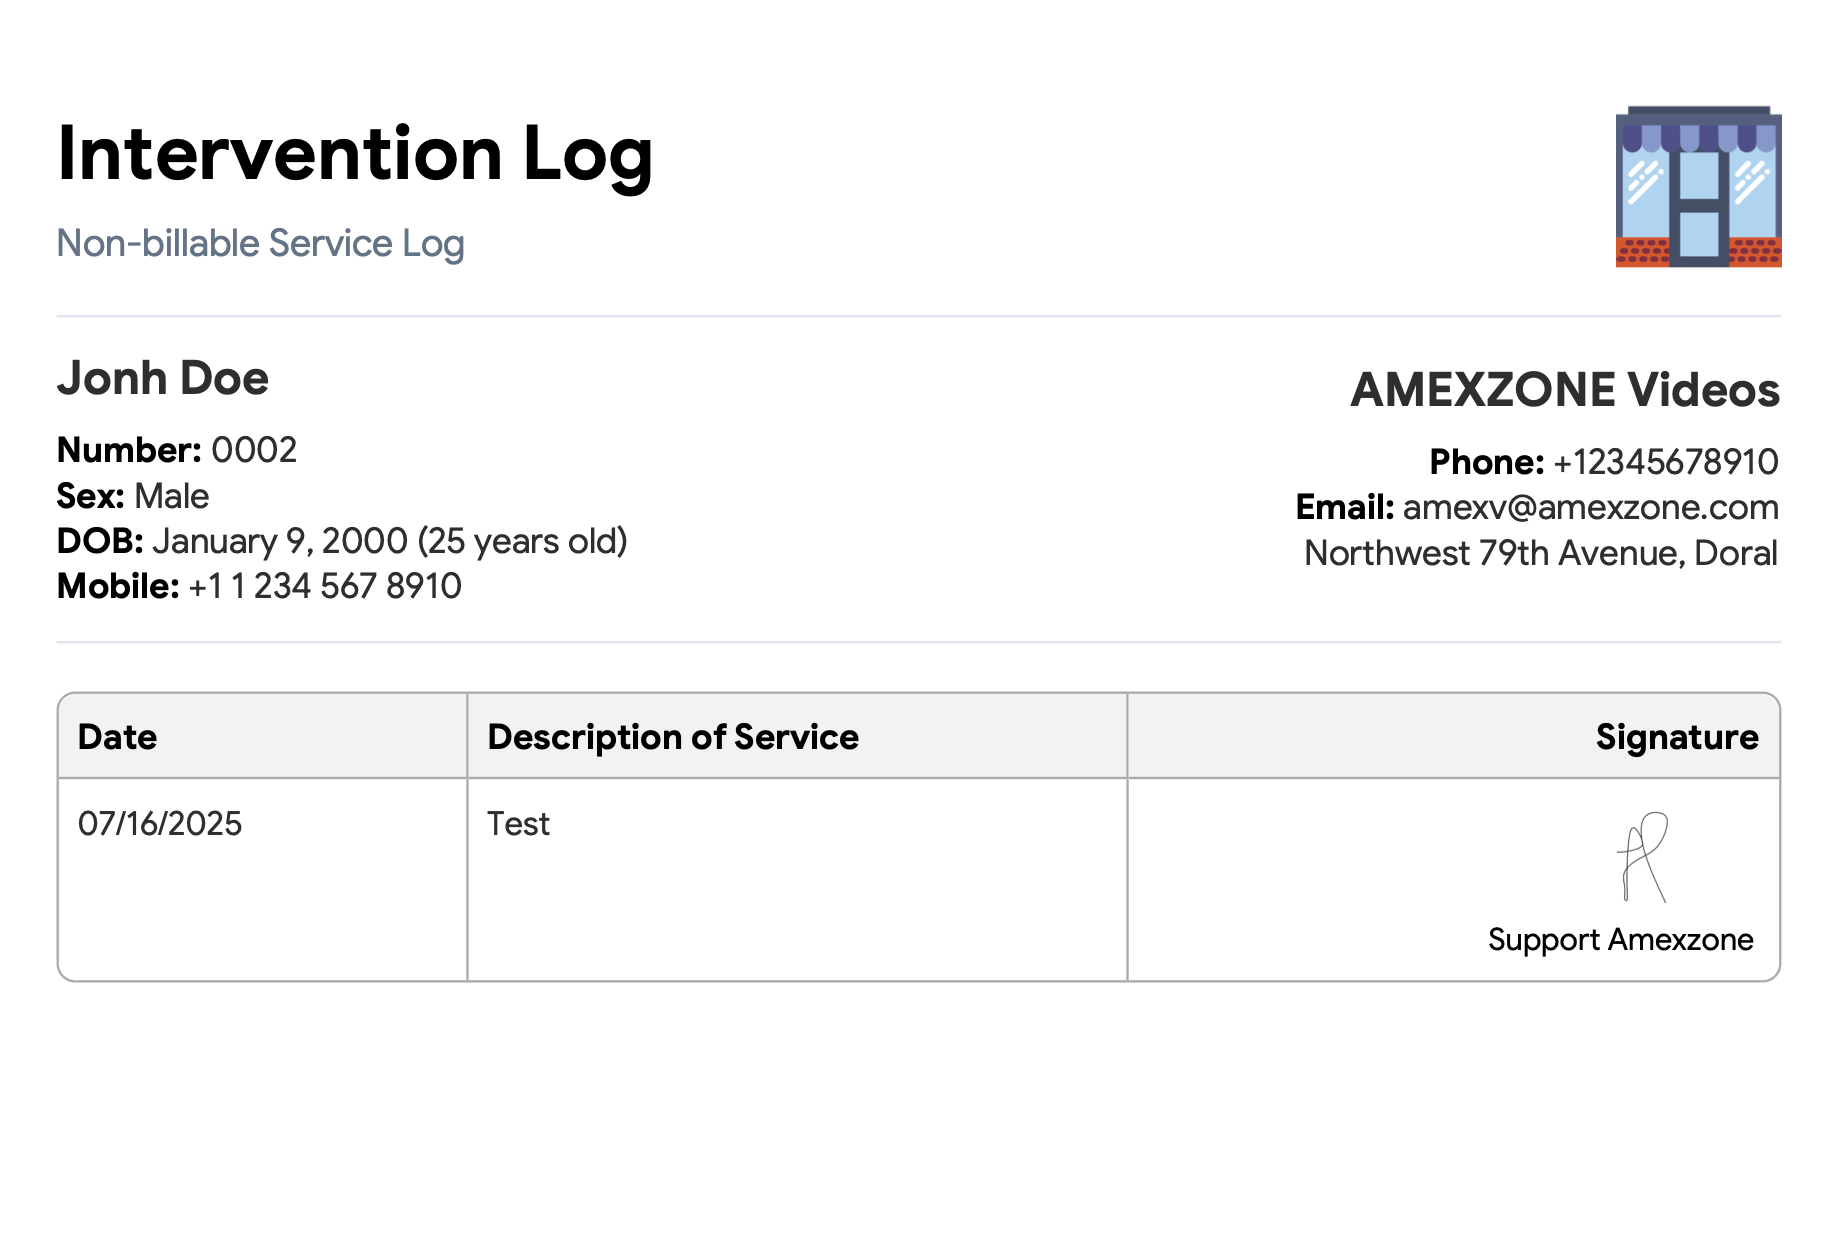This screenshot has width=1842, height=1238.
Task: Click the bold Email label
Action: pos(1344,508)
